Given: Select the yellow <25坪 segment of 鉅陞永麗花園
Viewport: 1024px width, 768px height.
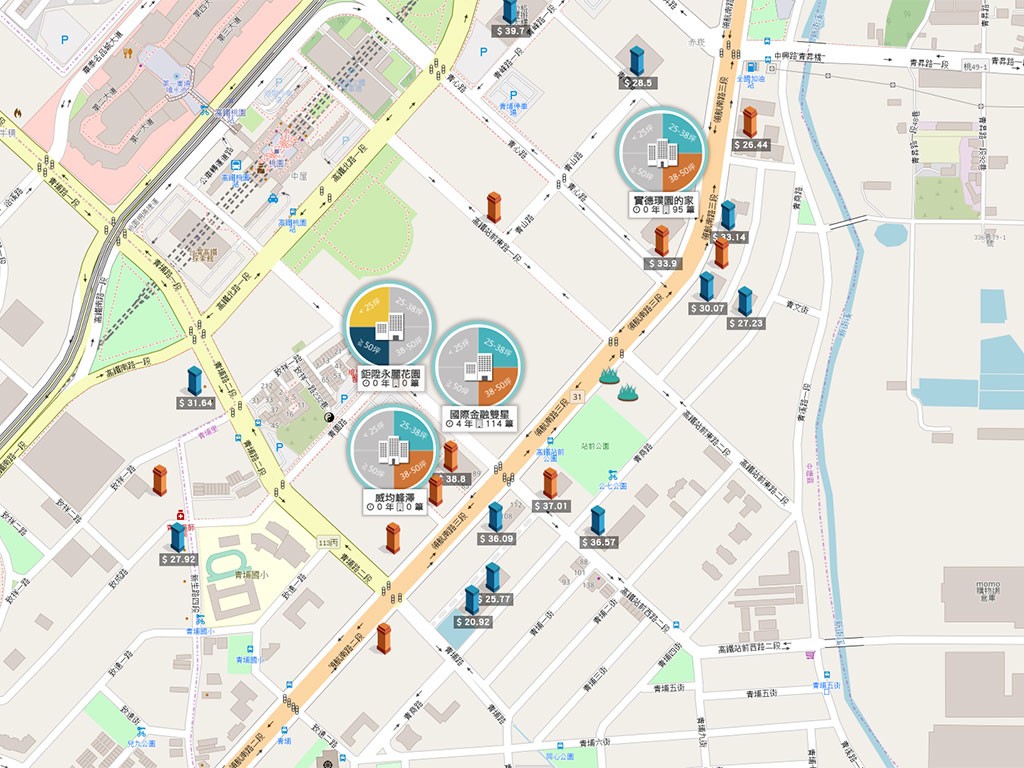Looking at the screenshot, I should pyautogui.click(x=370, y=306).
